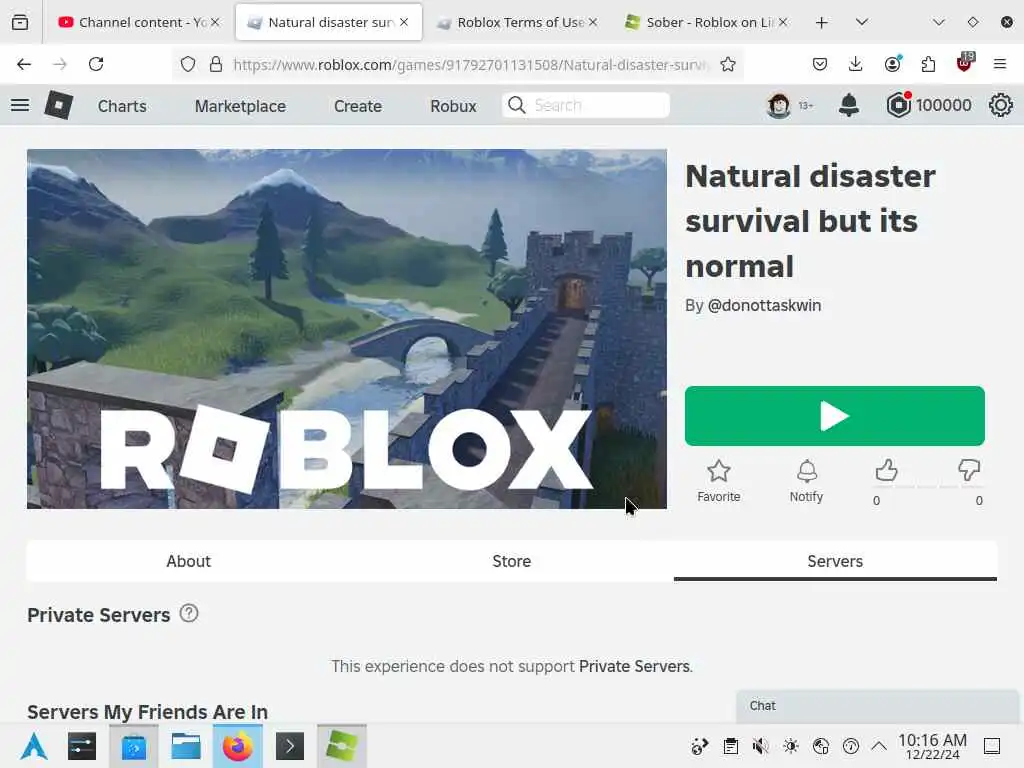Click the Roblox logo home icon
This screenshot has width=1024, height=768.
pos(59,105)
